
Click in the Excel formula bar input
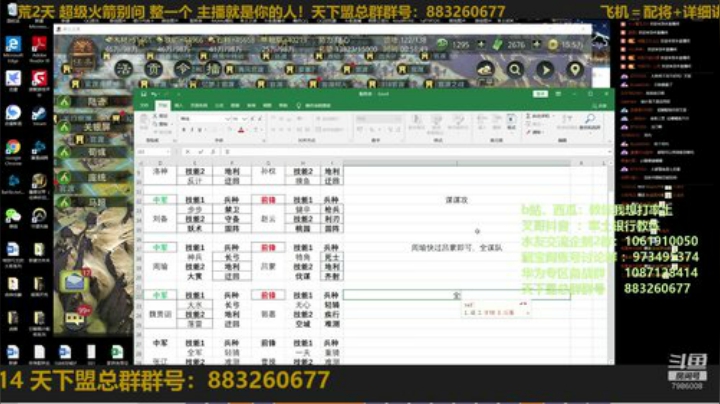(x=413, y=152)
